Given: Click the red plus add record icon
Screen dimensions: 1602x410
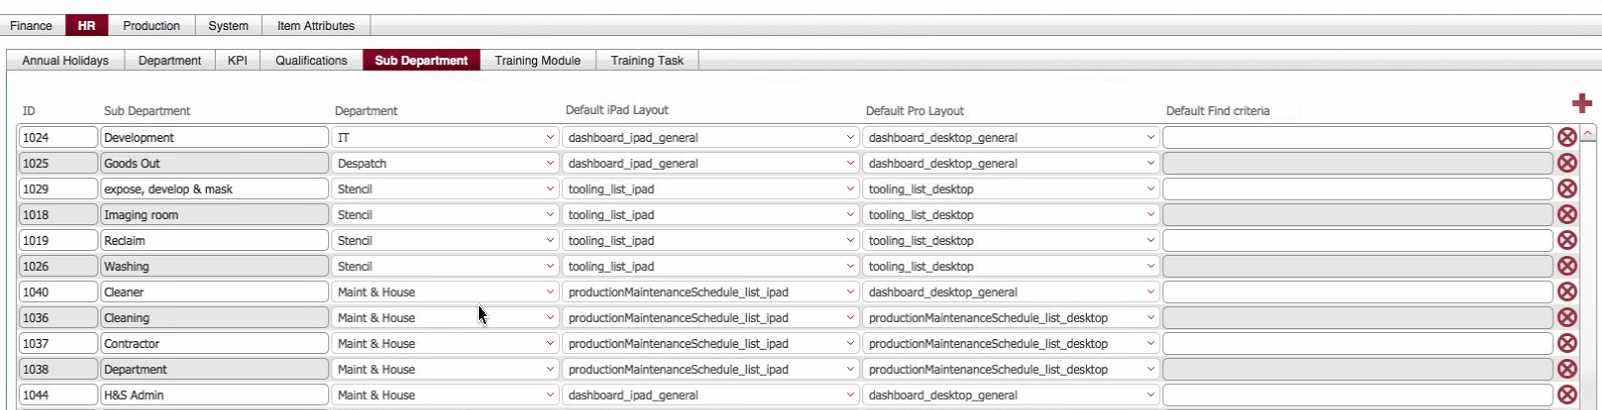Looking at the screenshot, I should 1581,103.
